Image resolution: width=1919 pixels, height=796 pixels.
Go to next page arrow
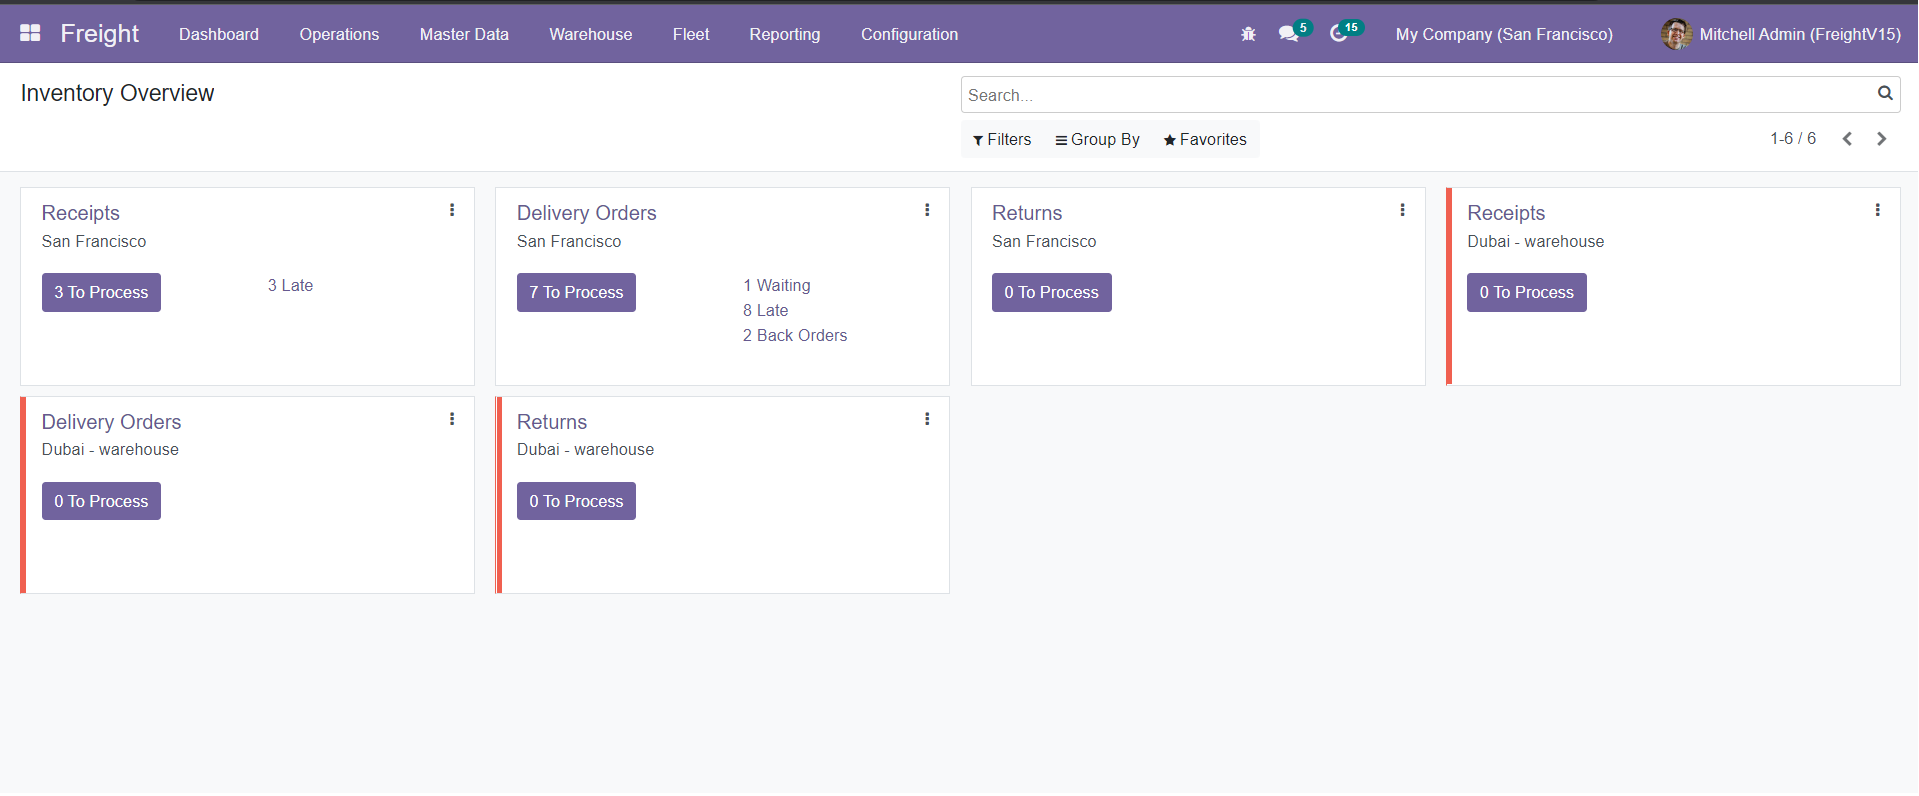coord(1881,139)
